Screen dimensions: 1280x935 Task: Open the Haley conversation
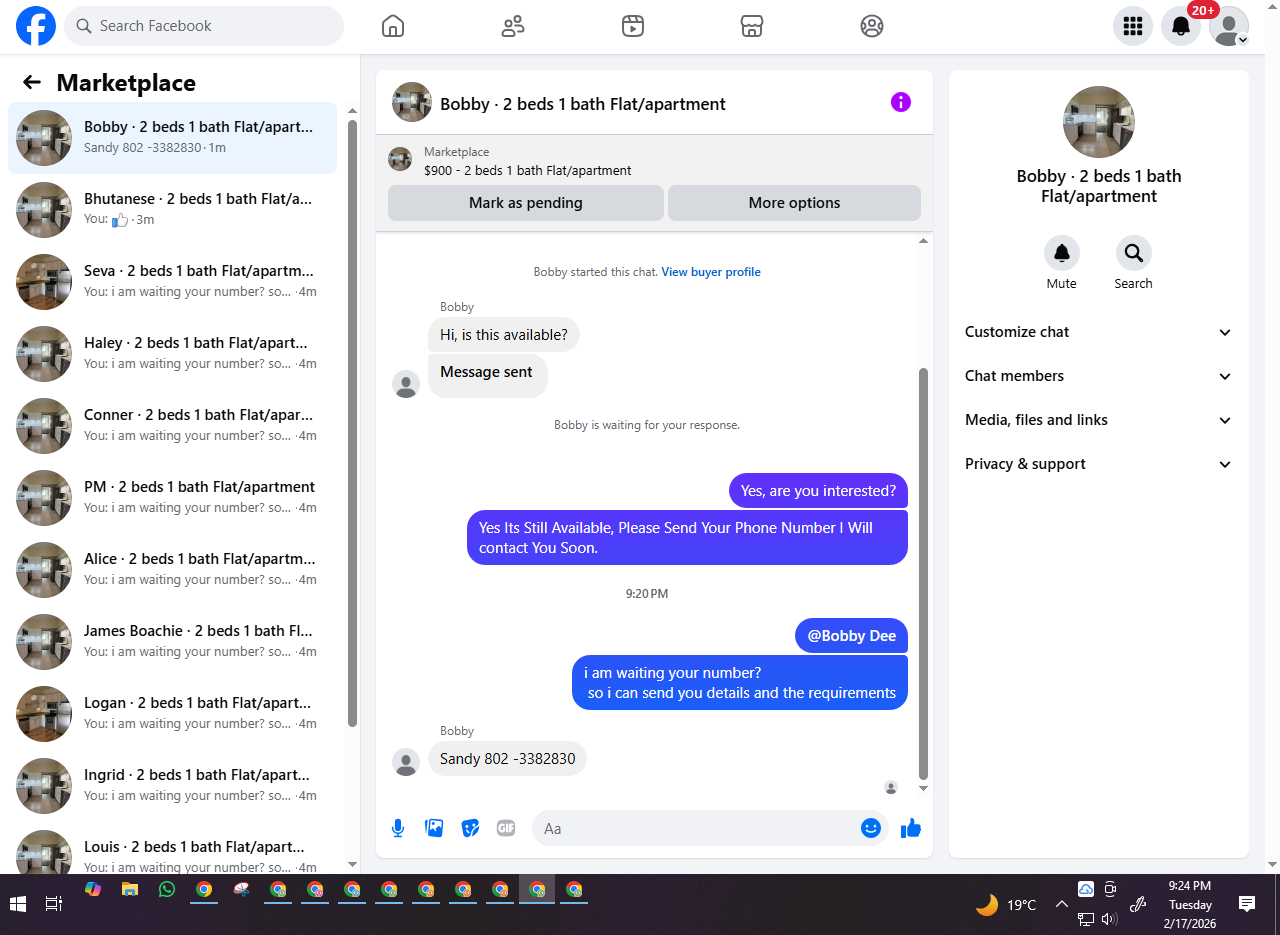[x=172, y=354]
